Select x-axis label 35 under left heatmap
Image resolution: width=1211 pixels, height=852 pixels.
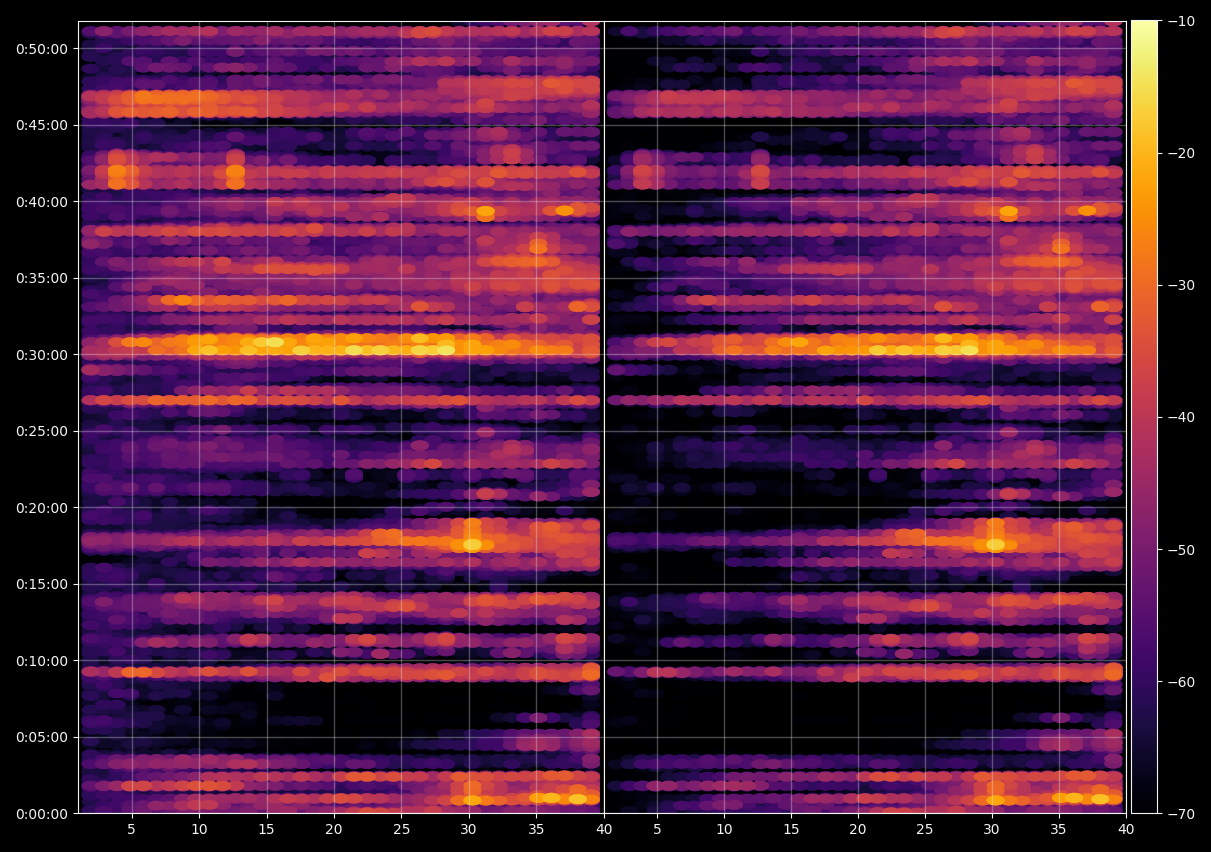(536, 830)
